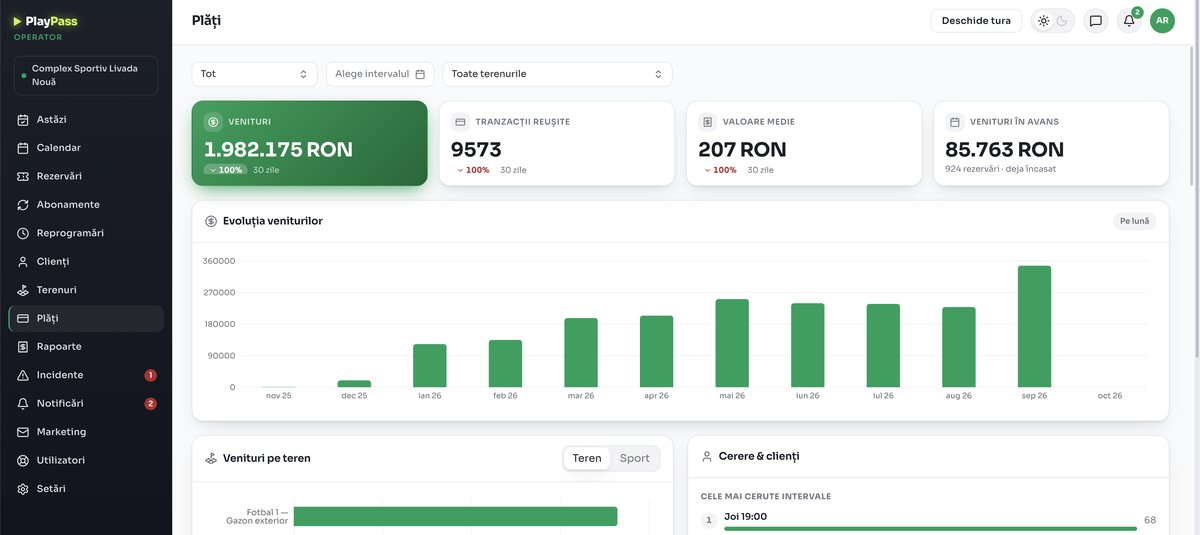Click the mar 26 chart bar

point(581,353)
